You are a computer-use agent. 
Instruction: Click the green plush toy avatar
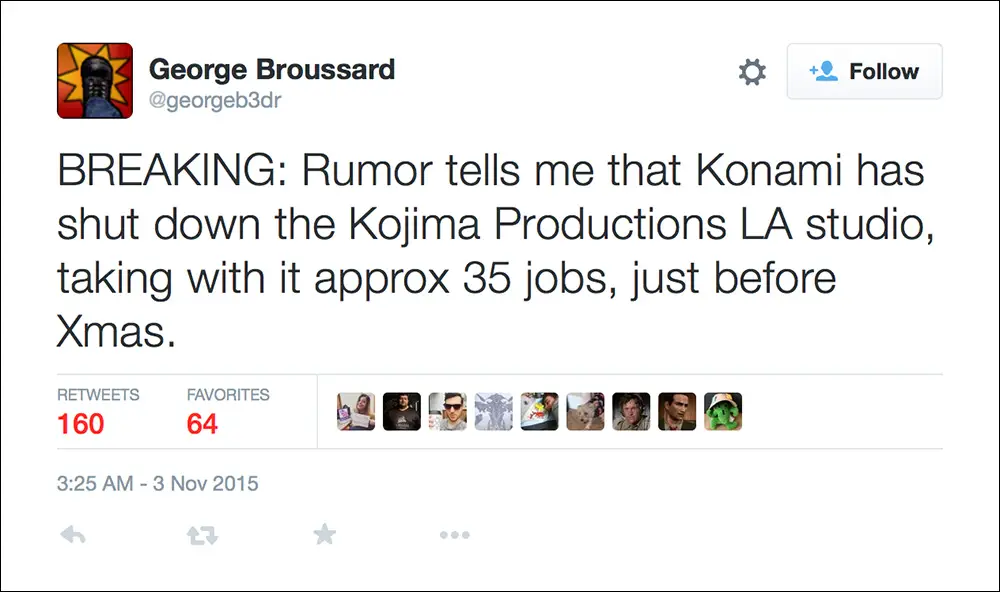pos(723,411)
